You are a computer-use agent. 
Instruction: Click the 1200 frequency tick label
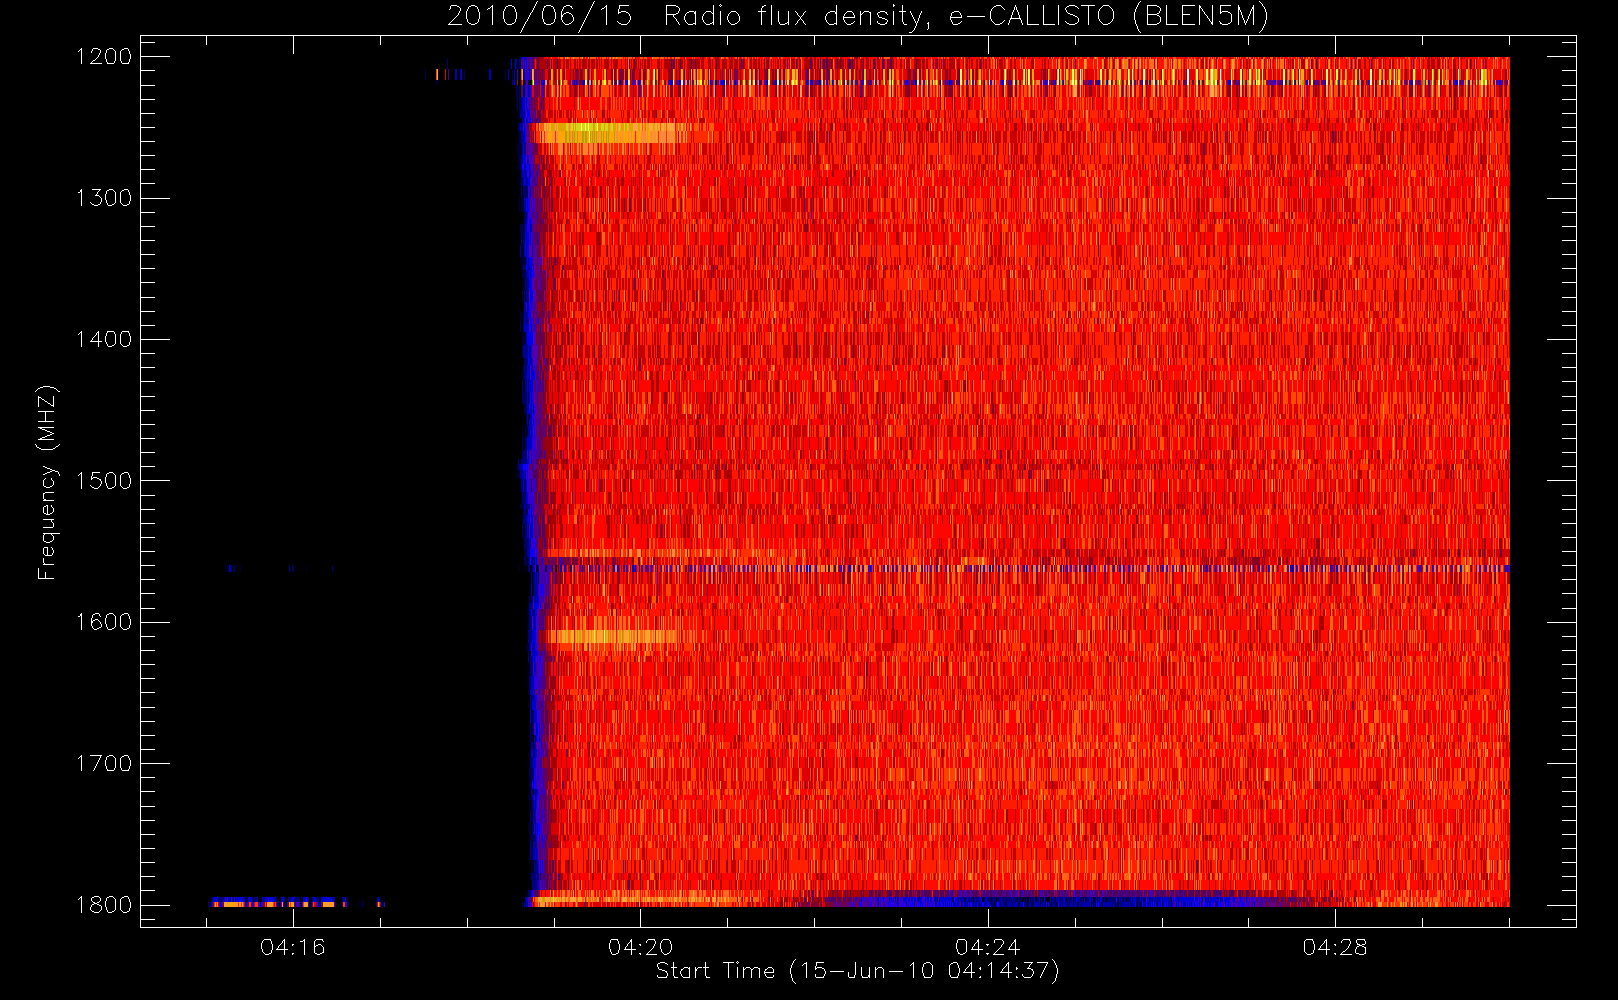click(104, 57)
